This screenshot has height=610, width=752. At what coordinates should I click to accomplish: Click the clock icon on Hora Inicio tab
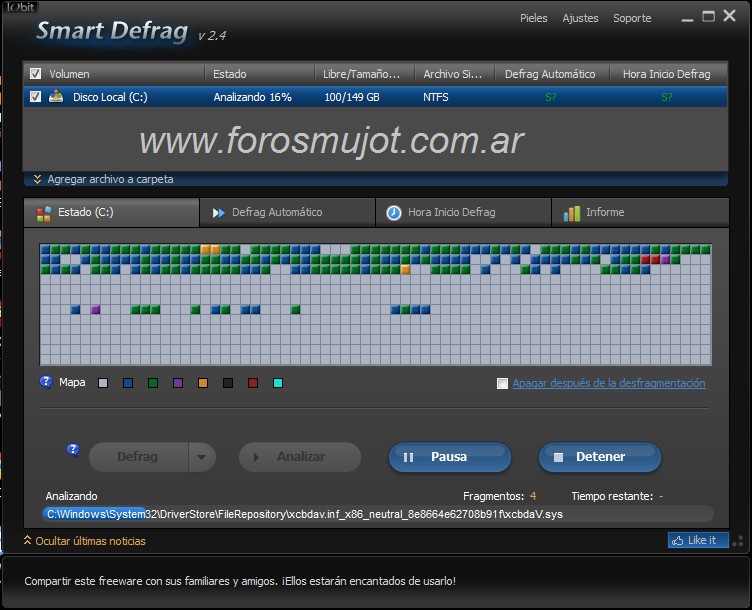pyautogui.click(x=394, y=213)
